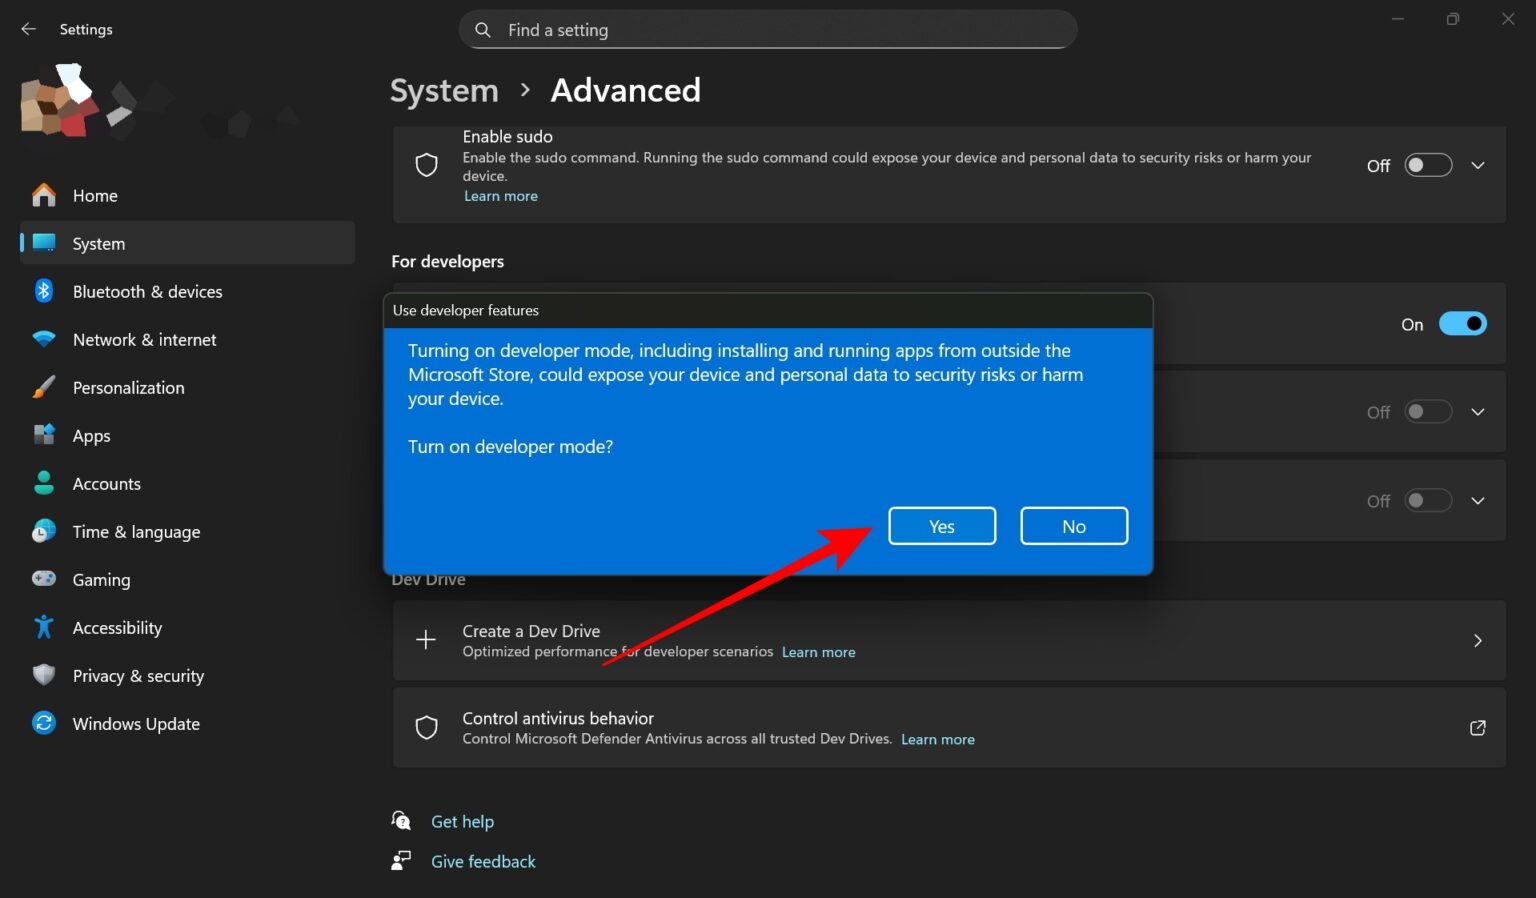Open Accounts settings page
Image resolution: width=1536 pixels, height=898 pixels.
click(x=188, y=483)
